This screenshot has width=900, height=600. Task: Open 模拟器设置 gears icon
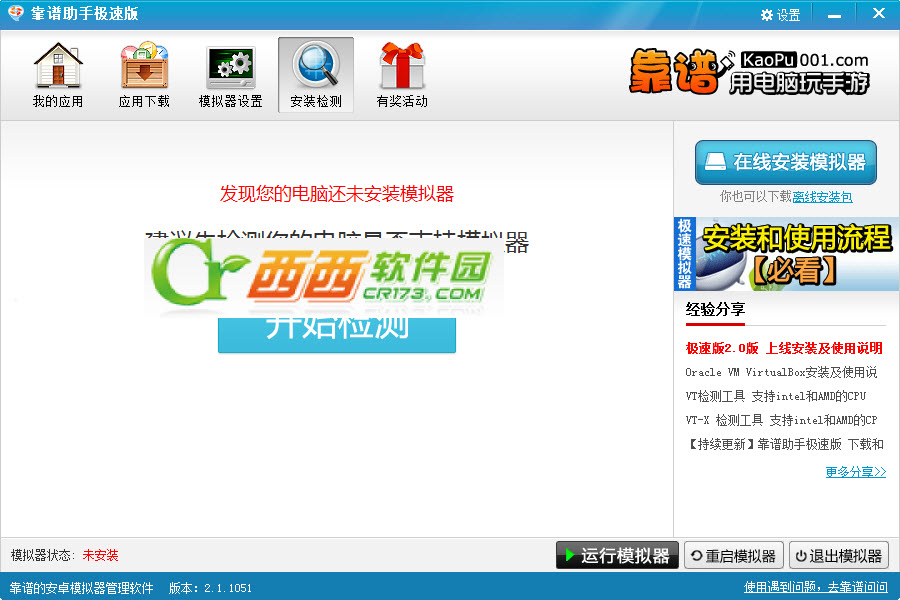click(x=230, y=75)
